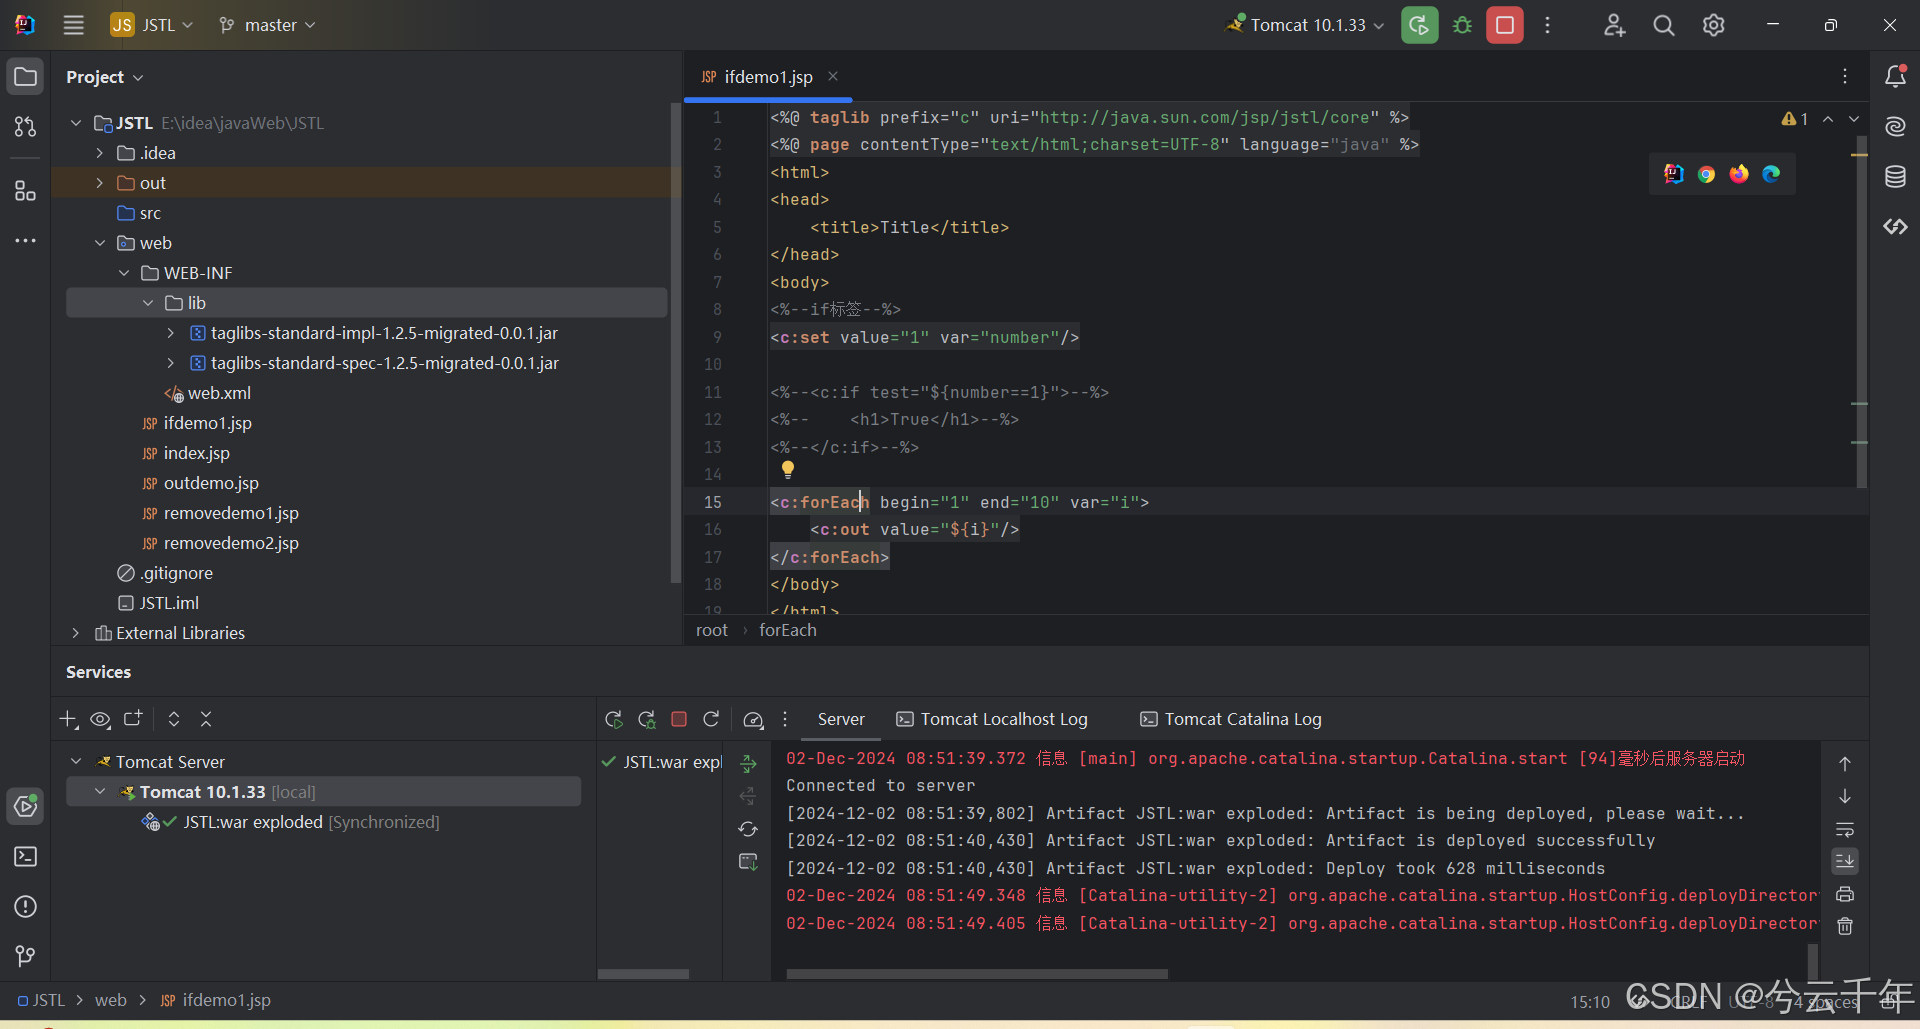Viewport: 1920px width, 1029px height.
Task: Open Search Everywhere via magnifier icon
Action: coord(1663,25)
